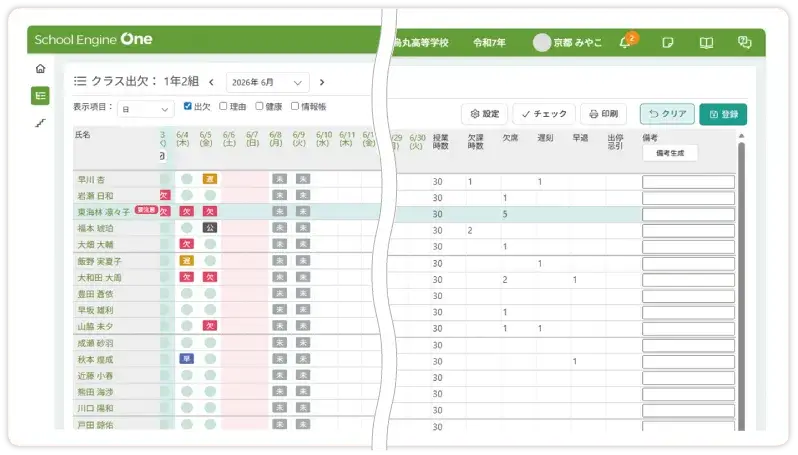
Task: Click 6/5 circle for 成瀬 紗羽
Action: point(210,343)
